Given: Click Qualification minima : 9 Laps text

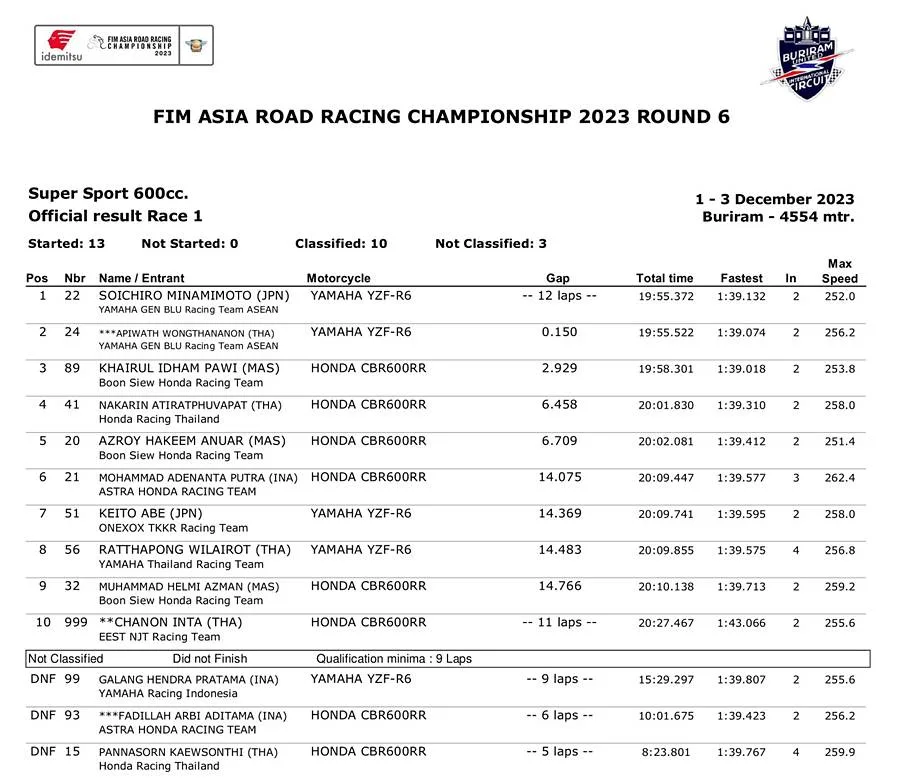Looking at the screenshot, I should [393, 659].
